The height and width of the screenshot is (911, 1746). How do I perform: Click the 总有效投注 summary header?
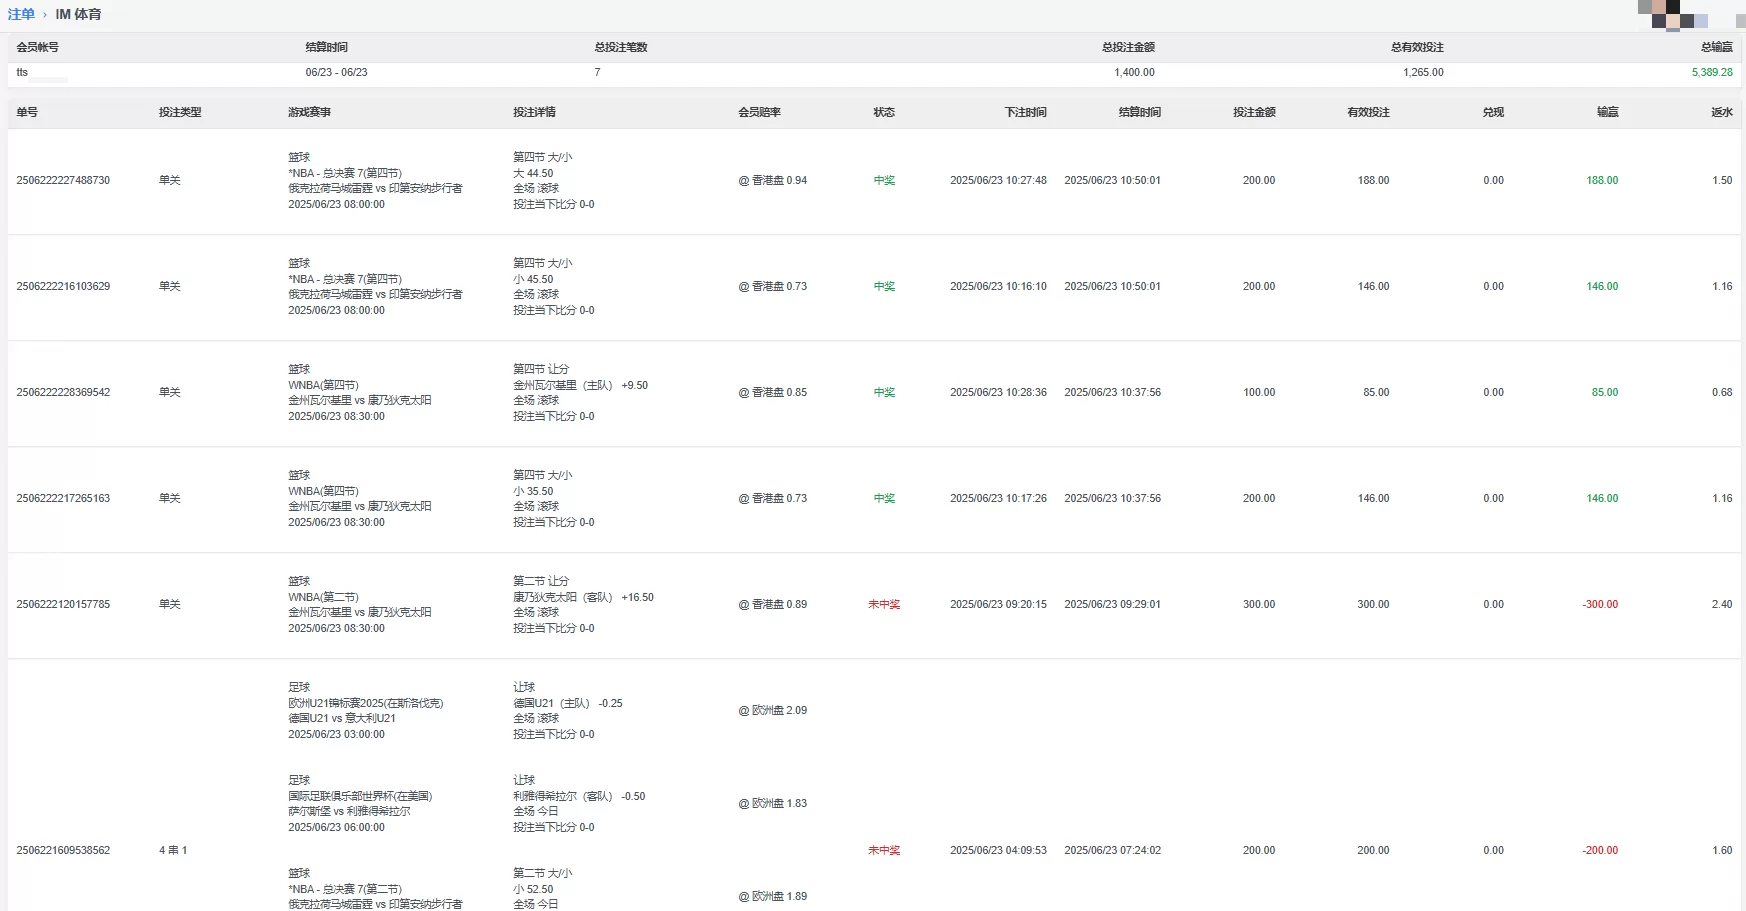coord(1417,47)
